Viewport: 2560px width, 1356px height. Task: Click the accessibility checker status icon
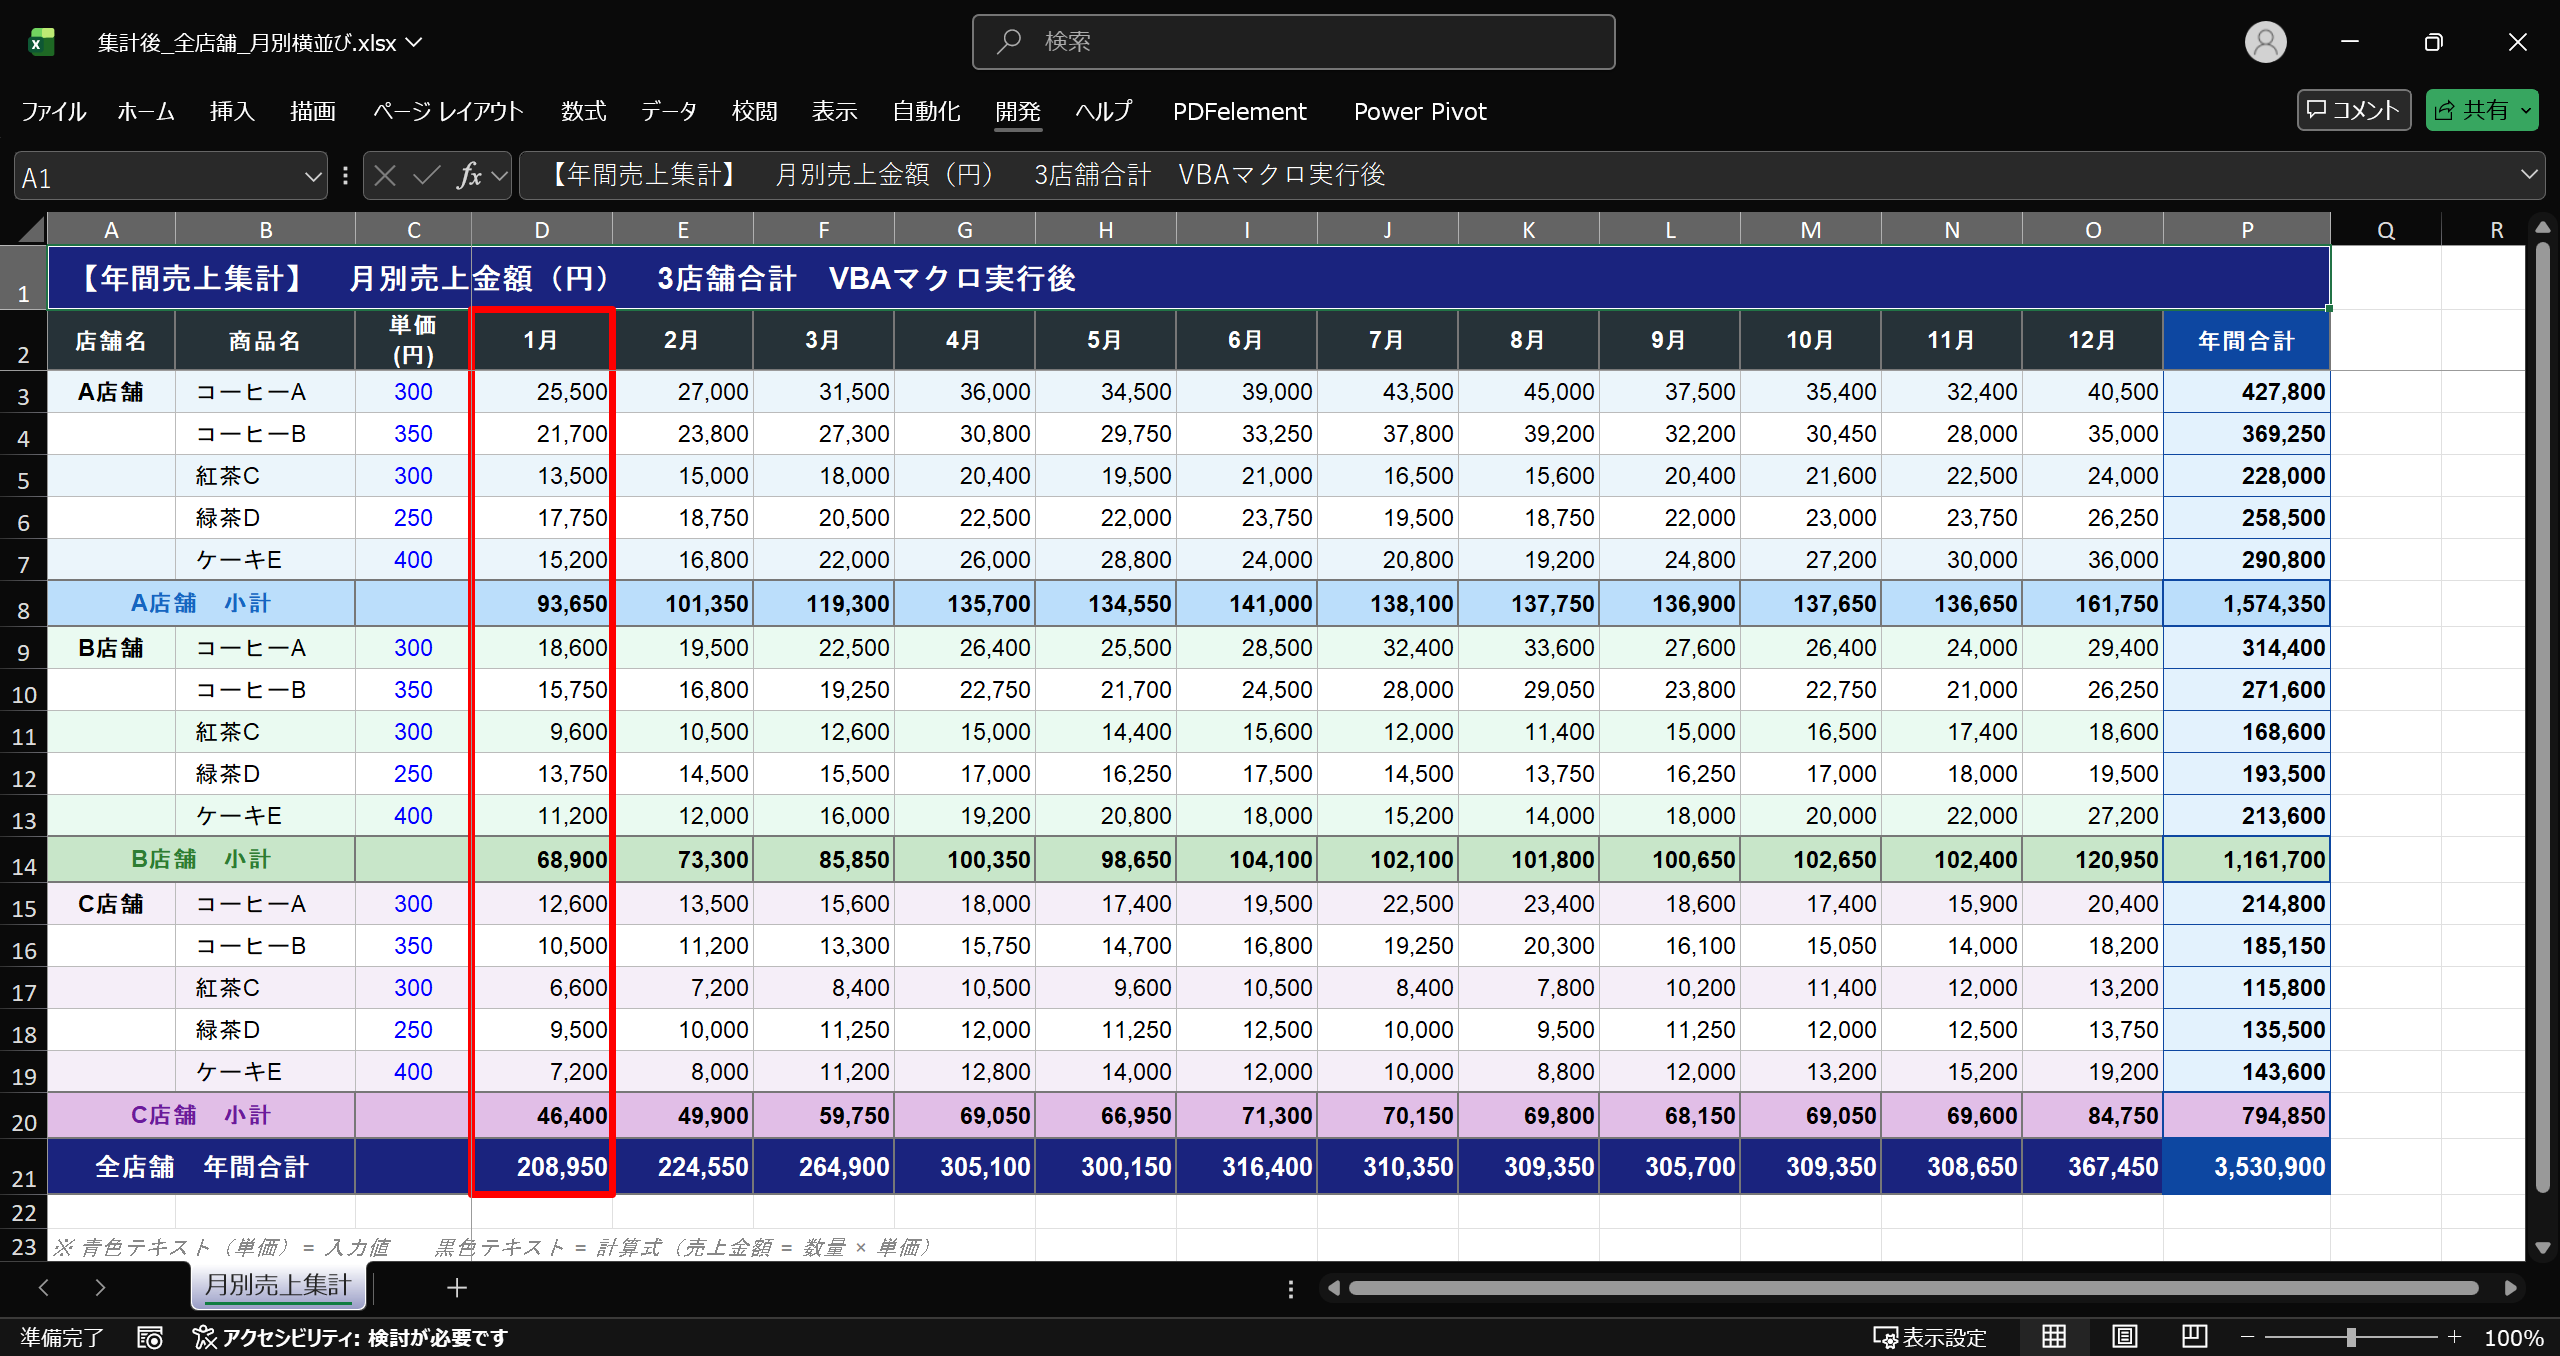click(x=204, y=1337)
